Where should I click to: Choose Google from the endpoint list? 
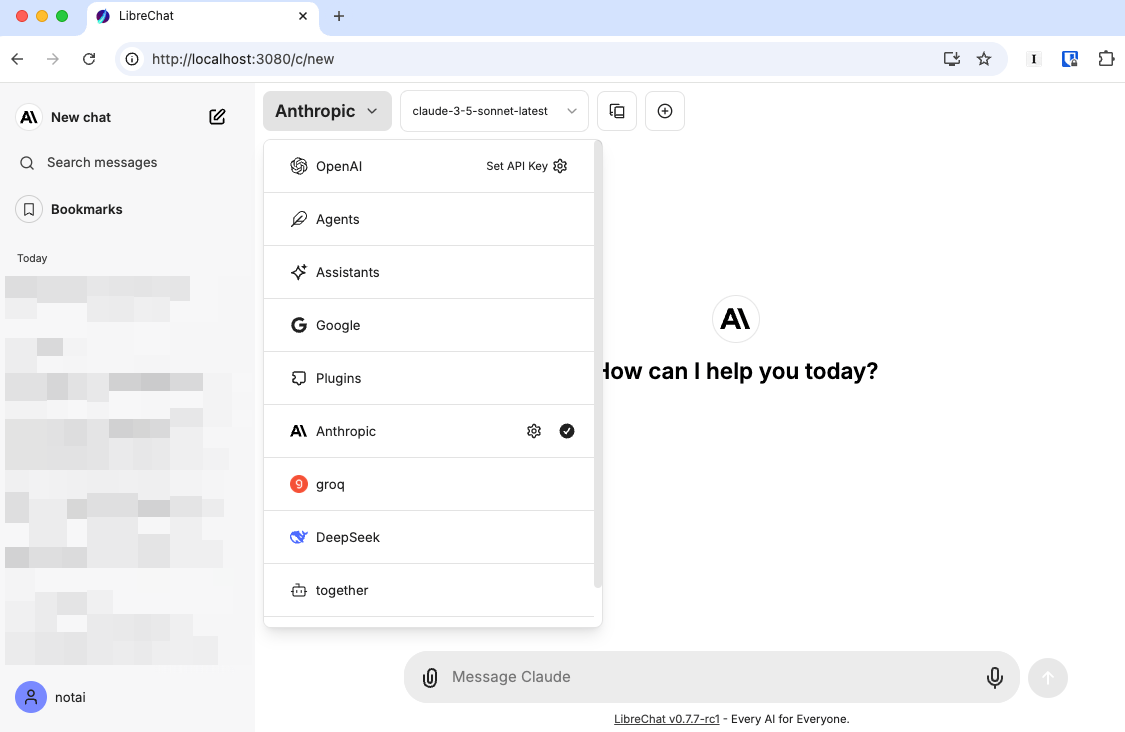click(x=338, y=325)
